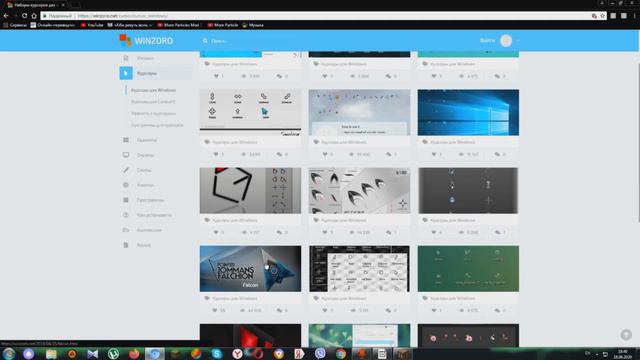Image resolution: width=640 pixels, height=360 pixels.
Task: Open Viber from the taskbar
Action: point(320,353)
